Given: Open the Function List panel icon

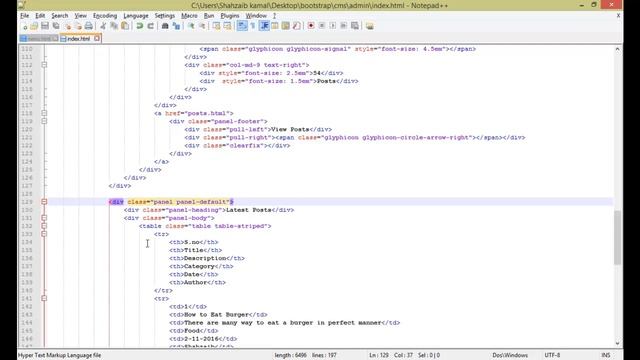Looking at the screenshot, I should coord(296,26).
